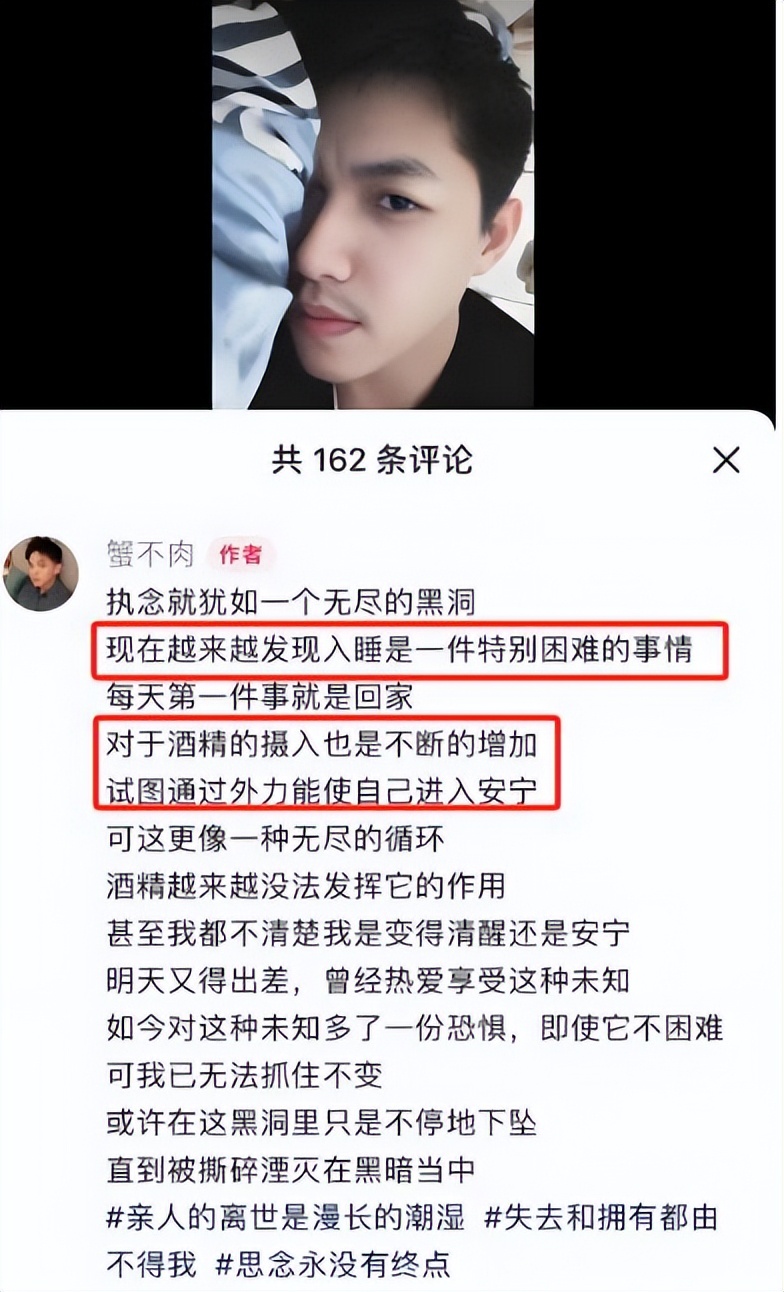Screen dimensions: 784x1292
Task: Open hashtag #思念永没有终点
Action: pos(334,1264)
